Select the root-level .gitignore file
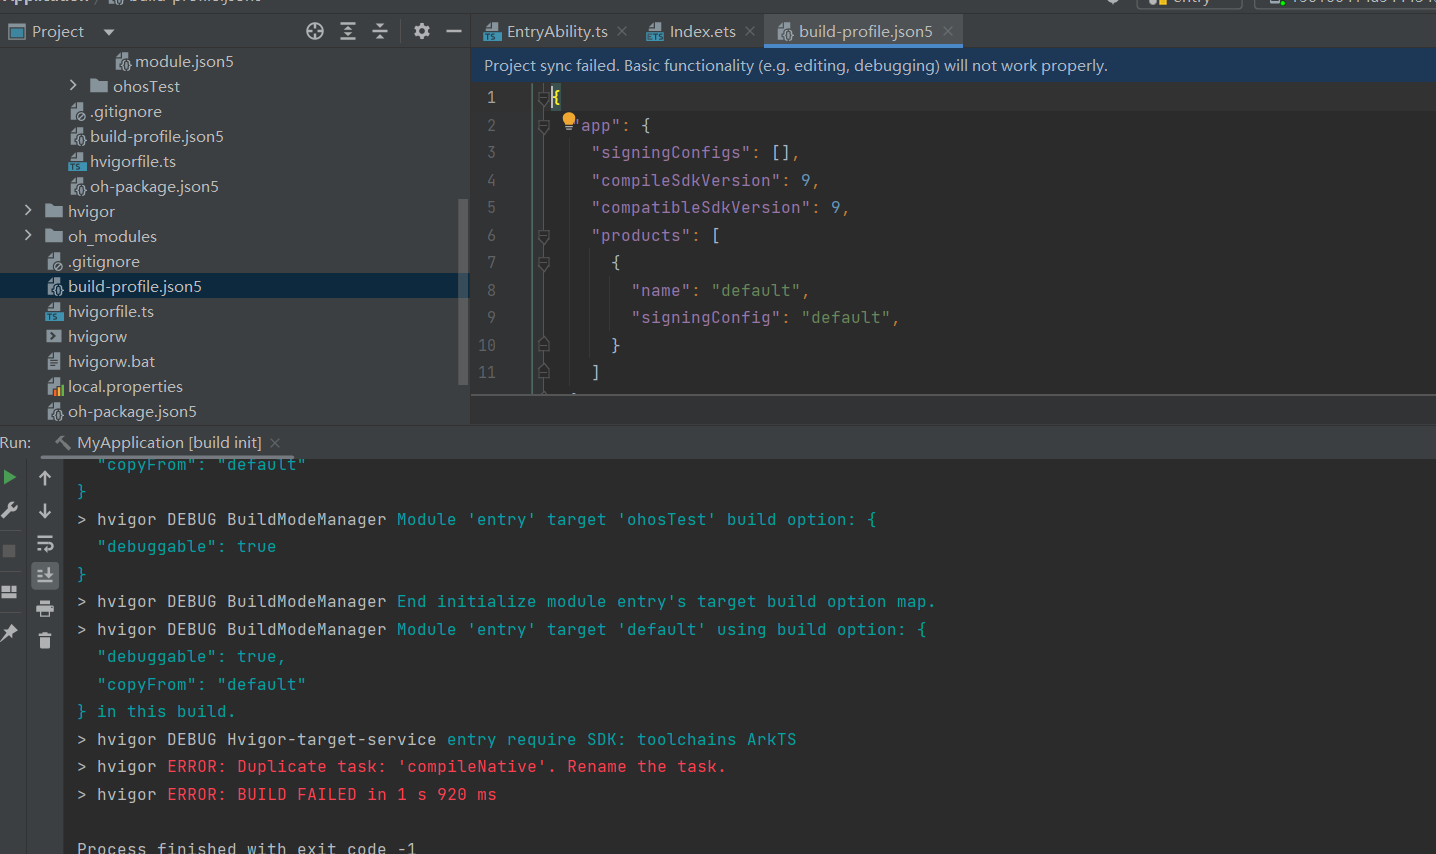 (x=103, y=261)
